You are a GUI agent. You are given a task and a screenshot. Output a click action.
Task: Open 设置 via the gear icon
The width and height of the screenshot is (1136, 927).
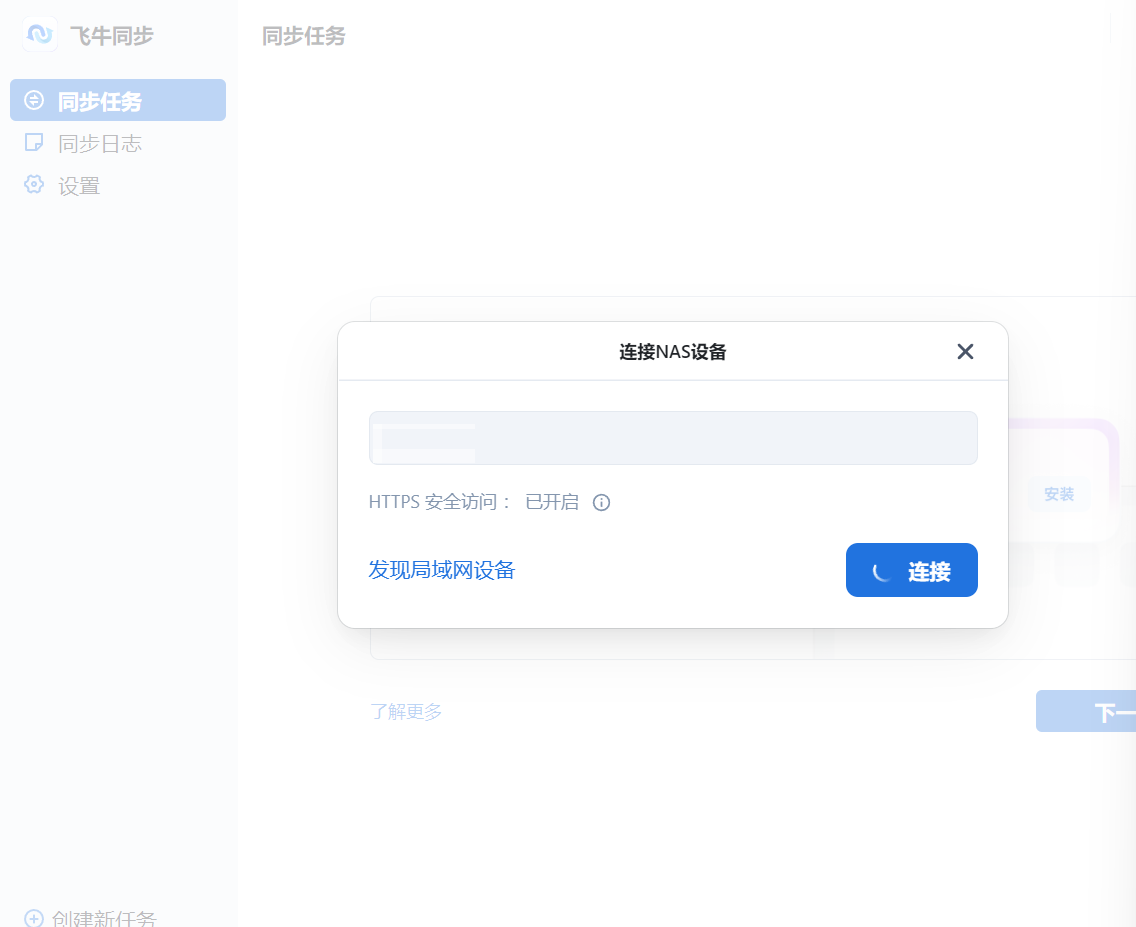(33, 185)
